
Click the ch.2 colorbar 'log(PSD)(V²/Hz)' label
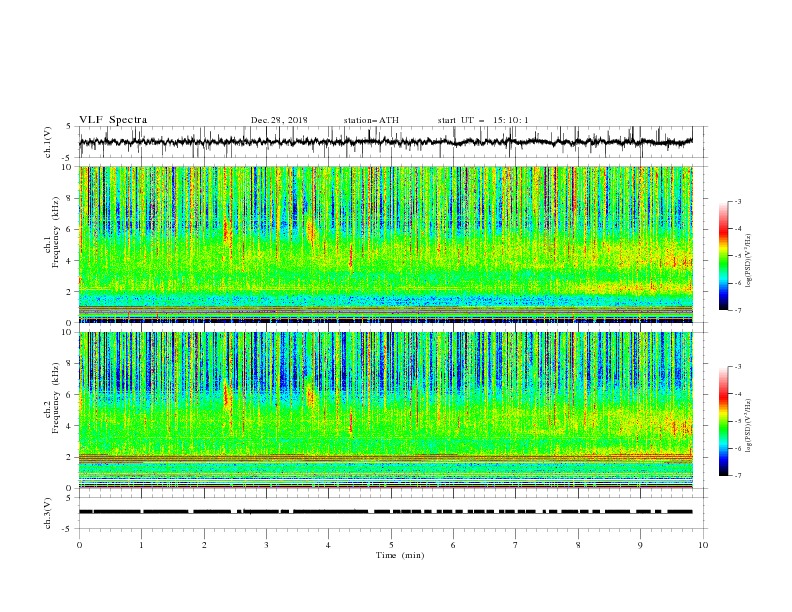(x=749, y=426)
